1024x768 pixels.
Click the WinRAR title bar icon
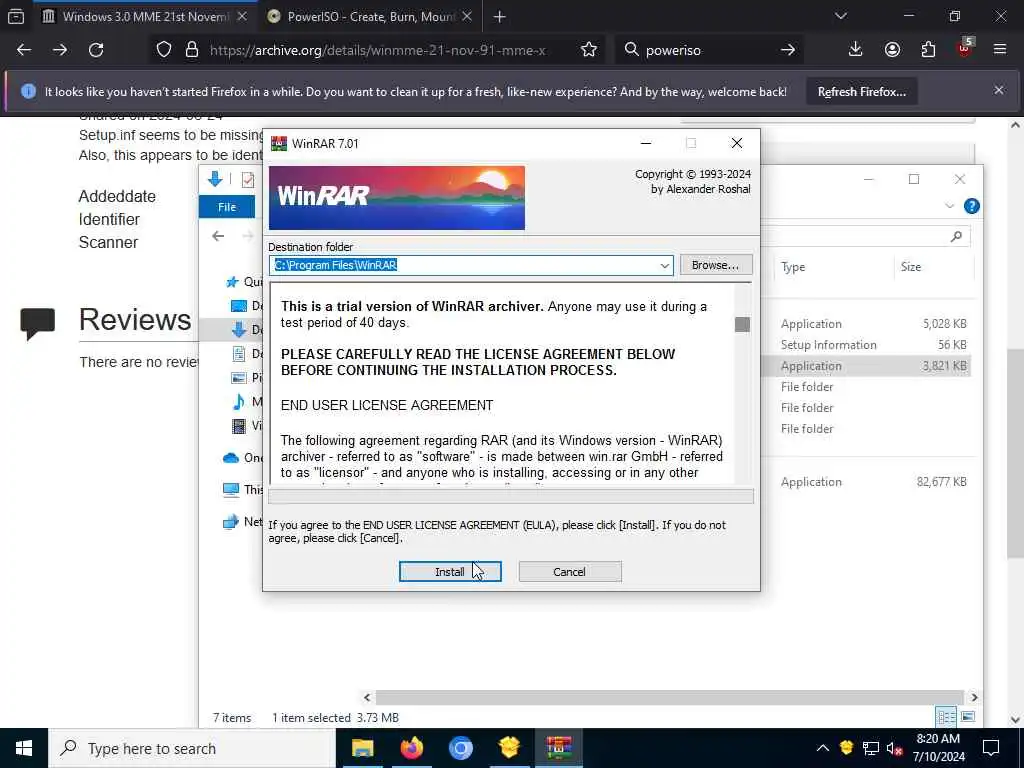[279, 144]
